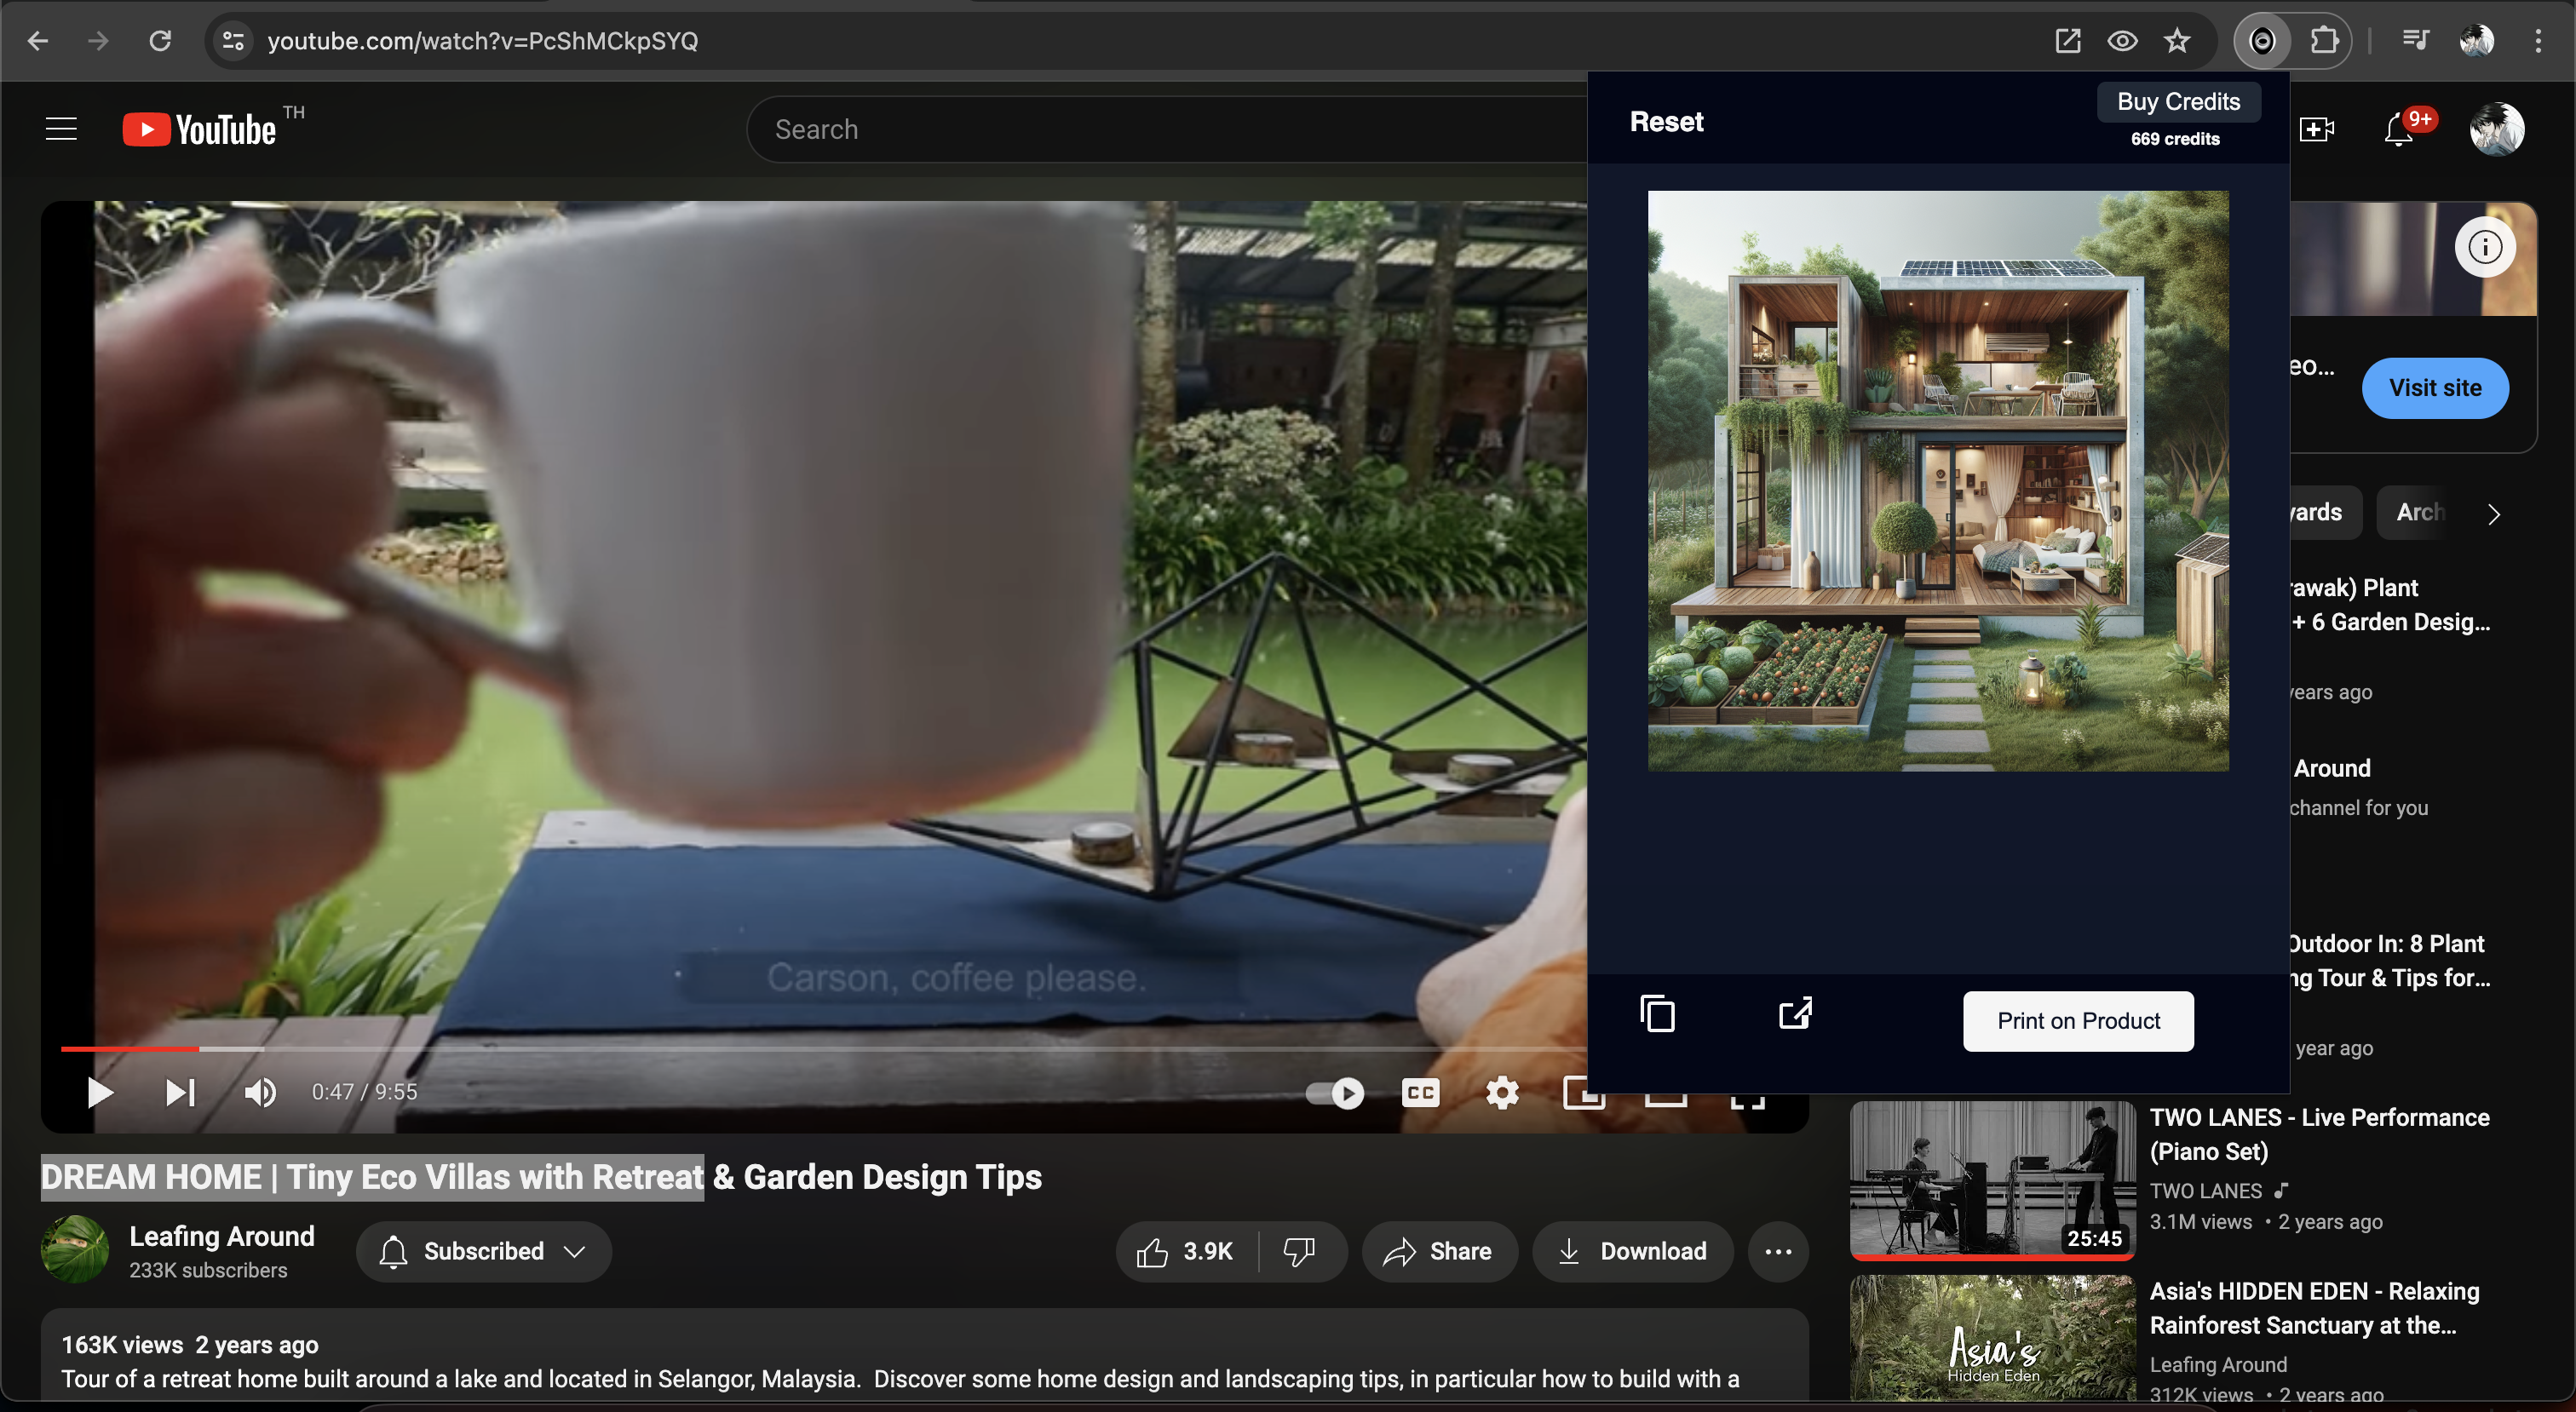Dislike the video with thumbs down
The image size is (2576, 1412).
[1299, 1251]
